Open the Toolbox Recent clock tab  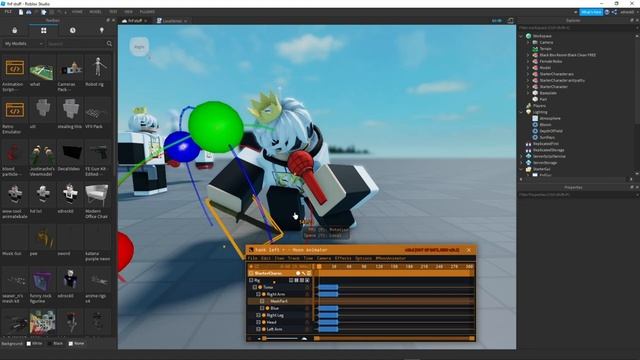73,31
